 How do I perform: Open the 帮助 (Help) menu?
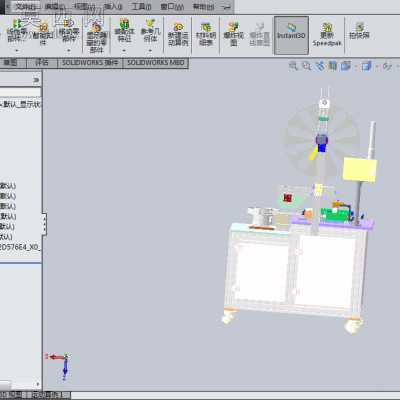click(203, 6)
